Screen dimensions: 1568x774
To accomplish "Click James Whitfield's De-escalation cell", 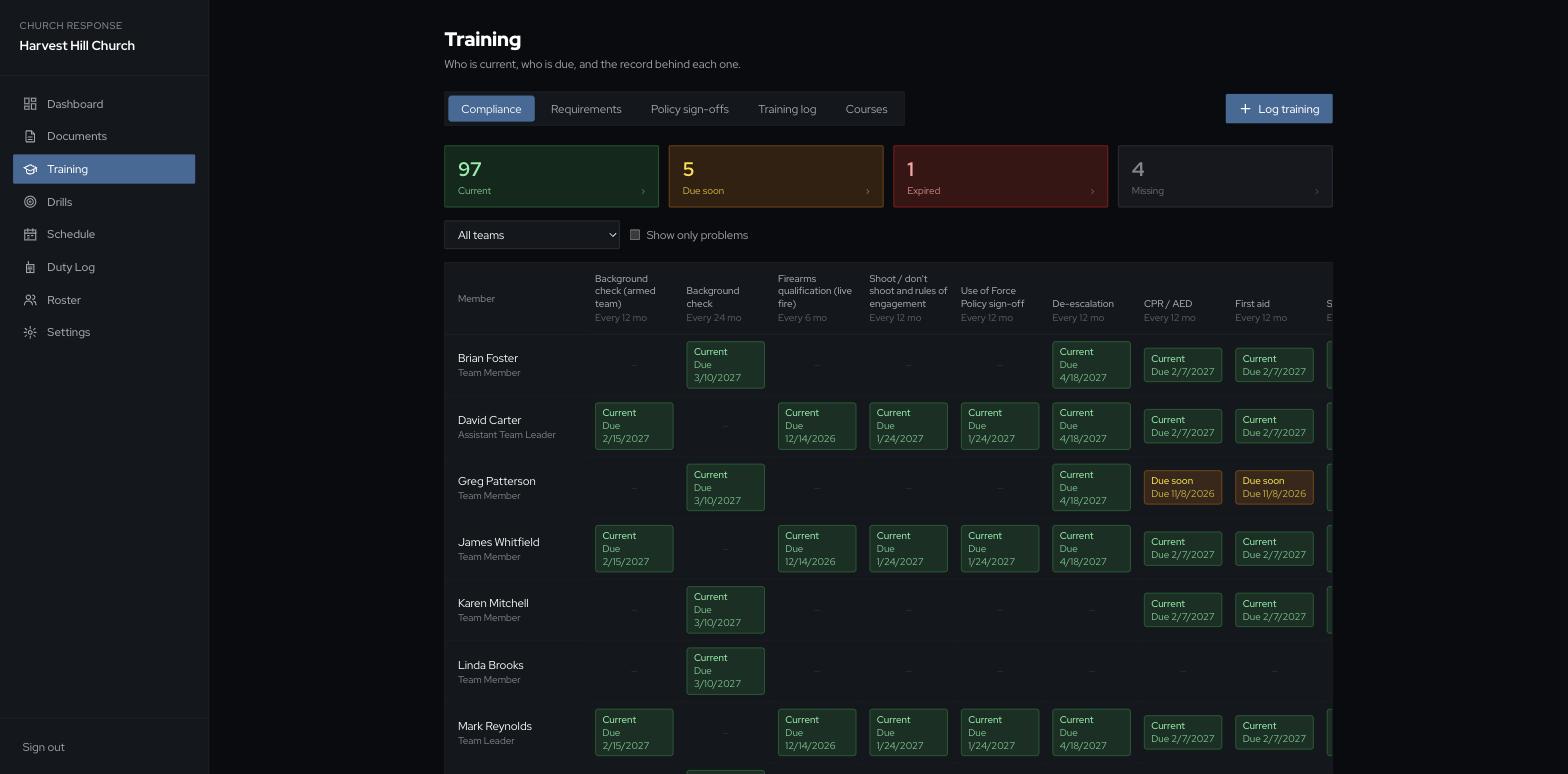I will tap(1091, 549).
